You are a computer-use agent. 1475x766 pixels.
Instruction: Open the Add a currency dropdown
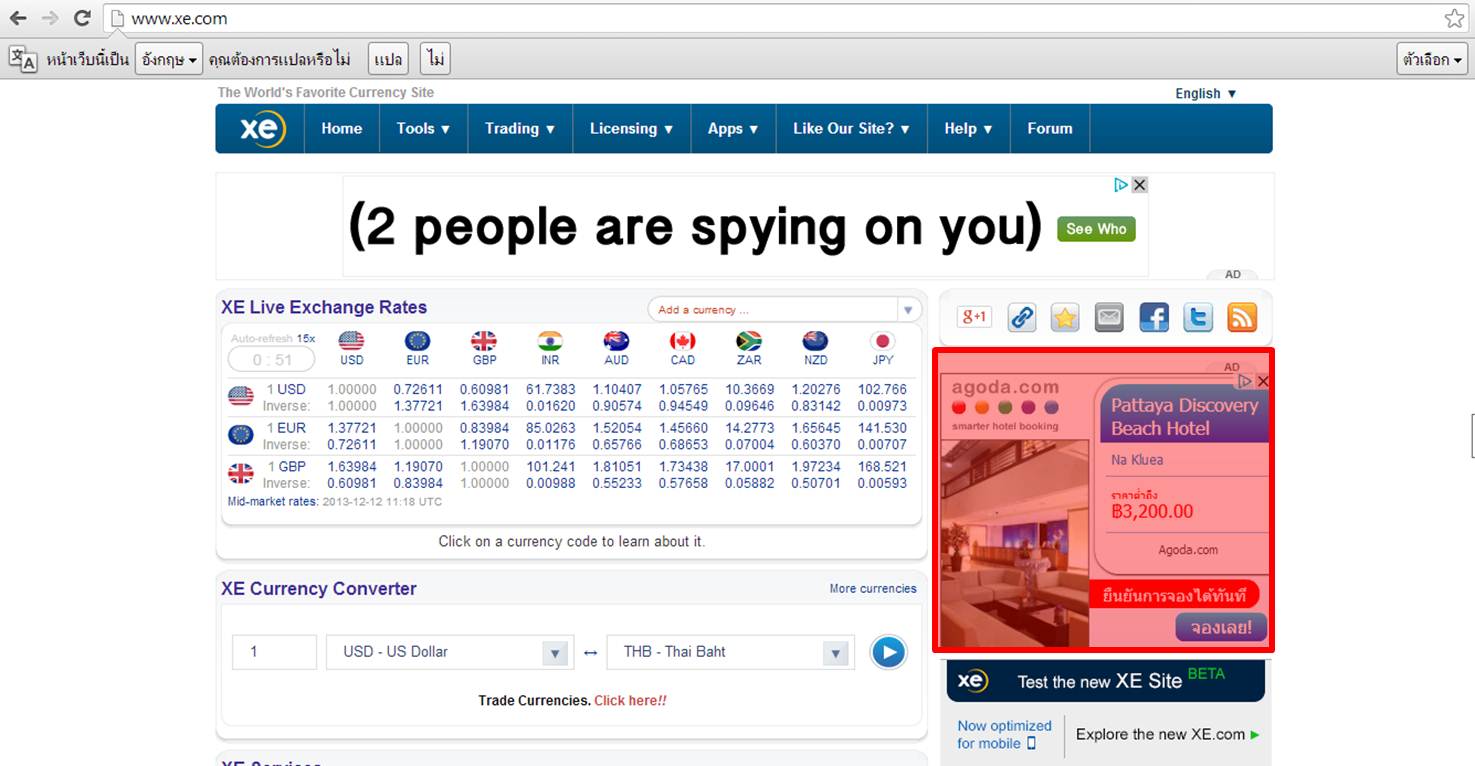(907, 310)
